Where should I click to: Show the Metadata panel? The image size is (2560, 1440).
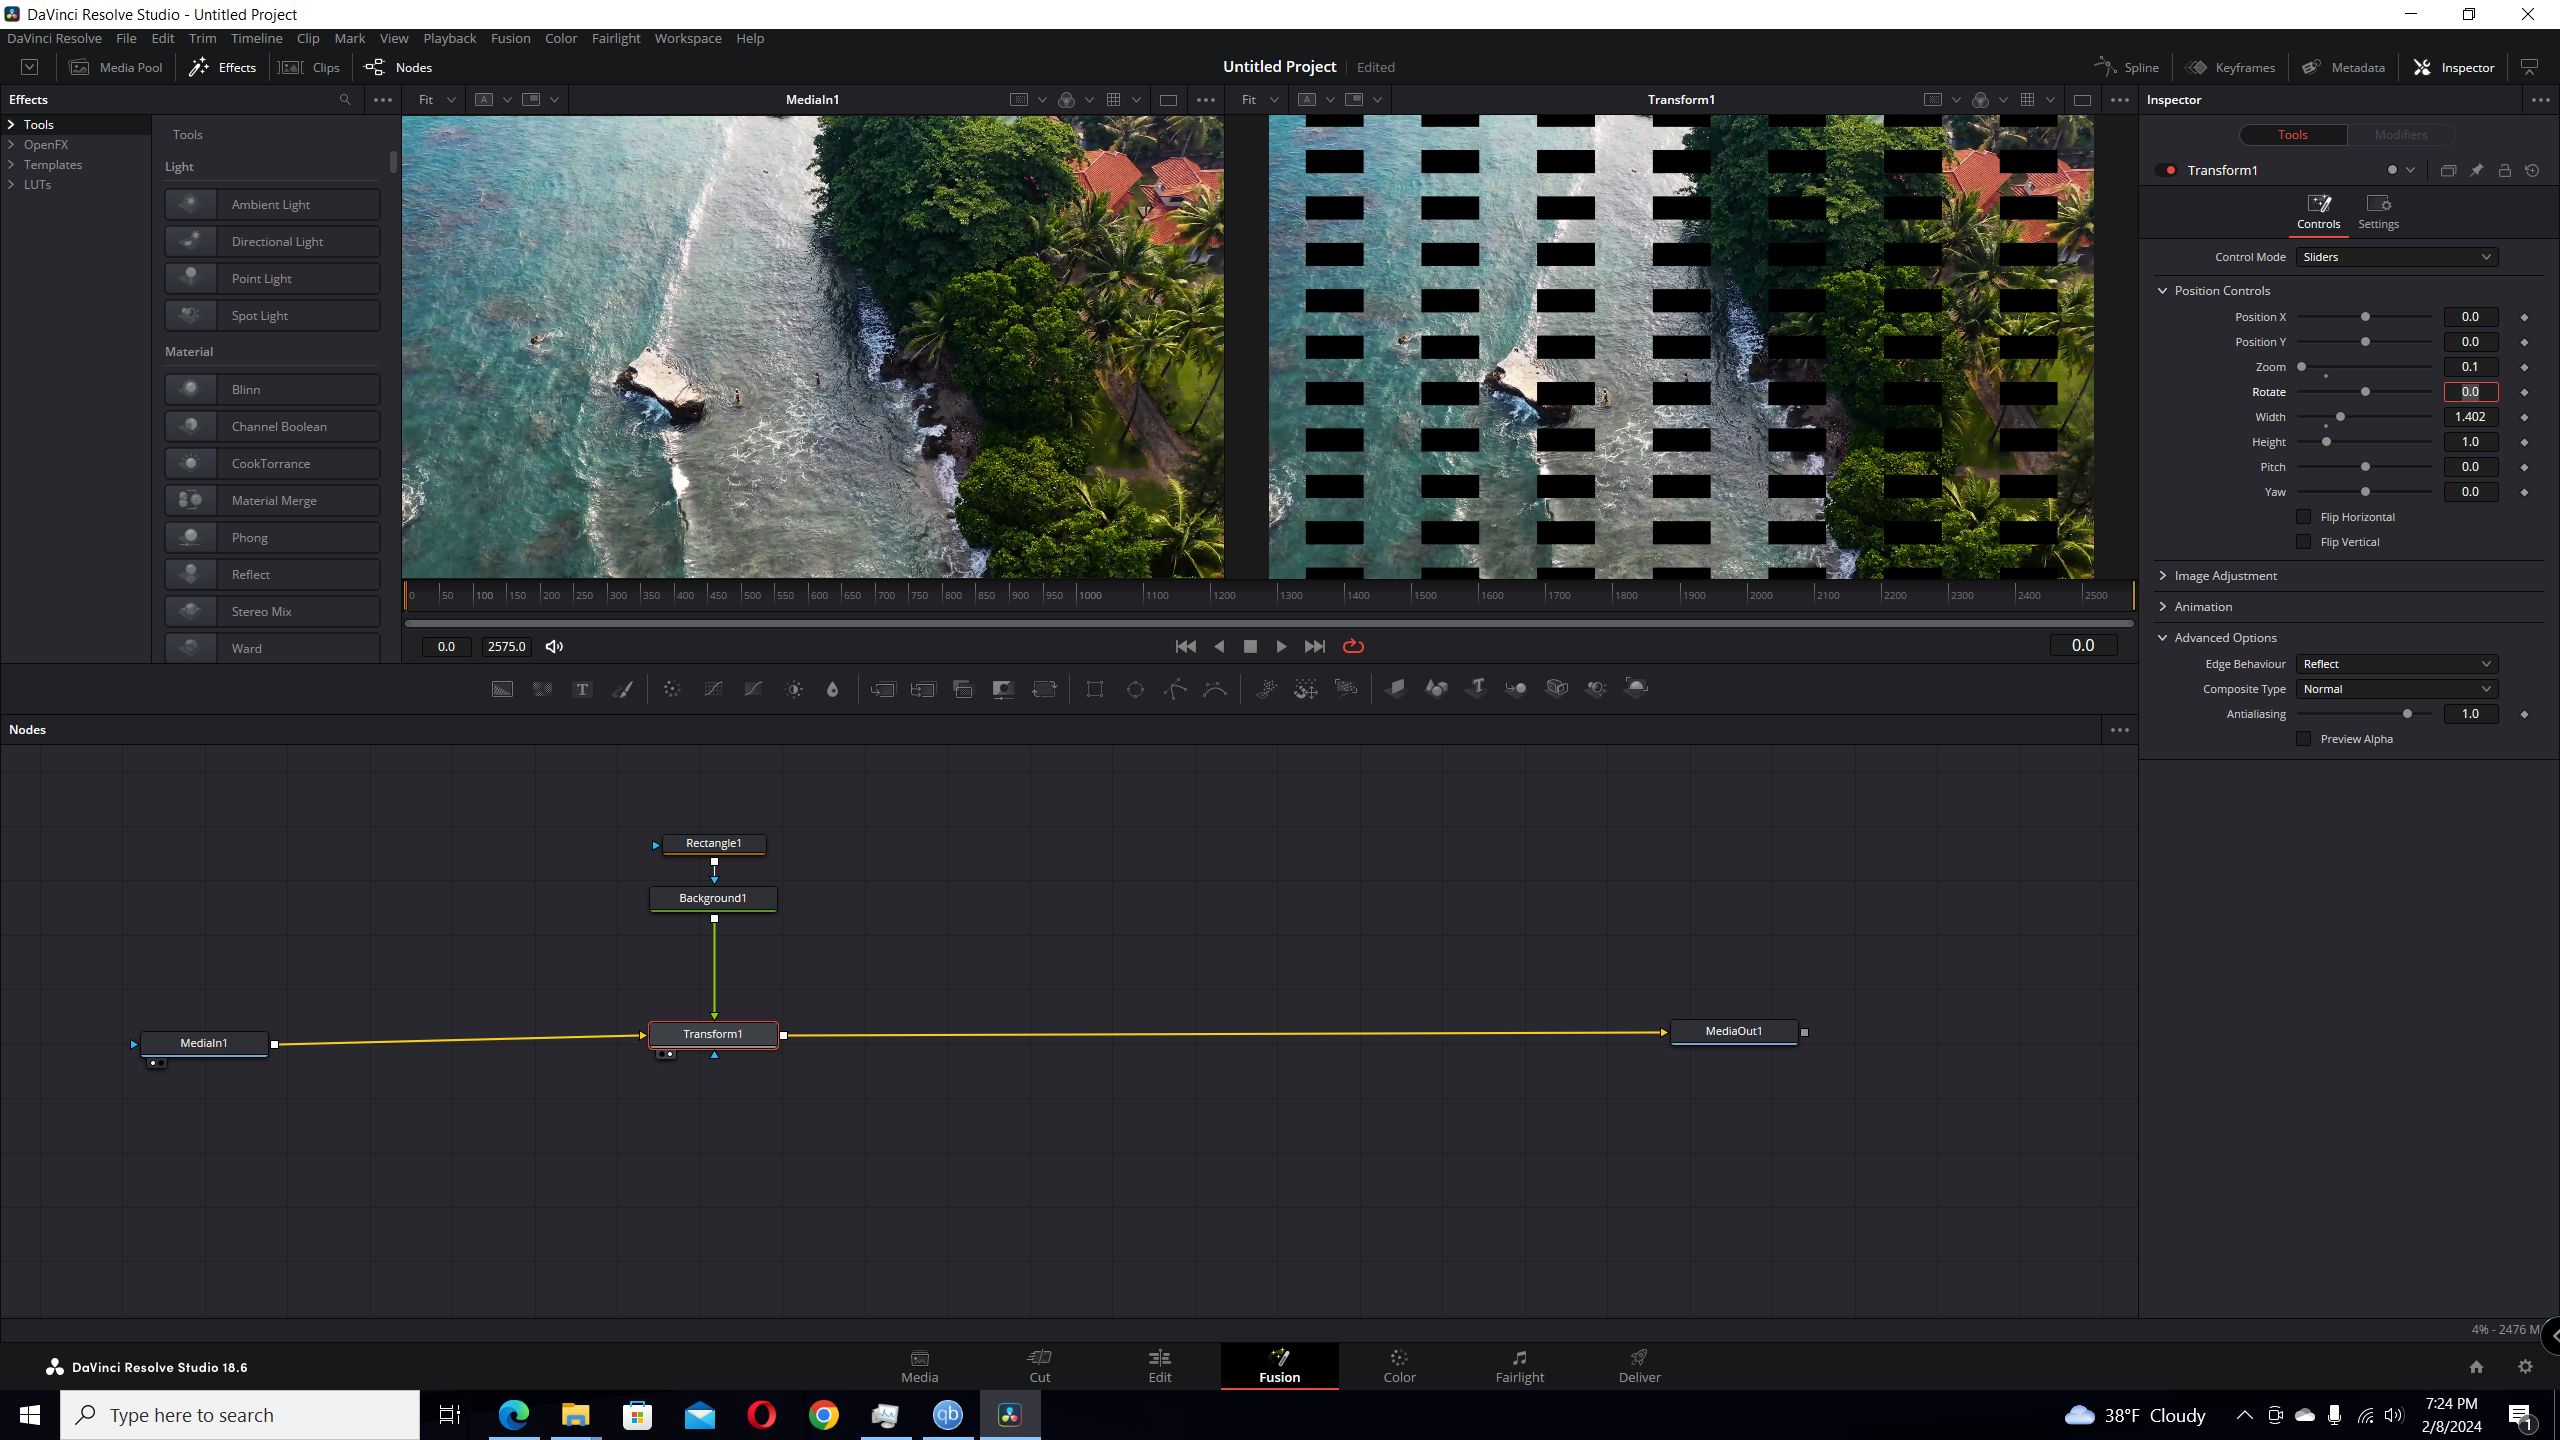[x=2343, y=67]
